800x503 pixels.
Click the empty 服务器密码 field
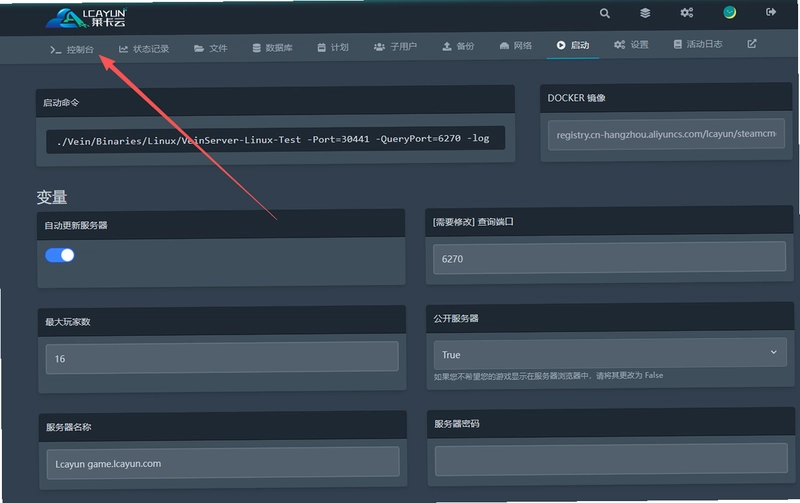coord(611,459)
